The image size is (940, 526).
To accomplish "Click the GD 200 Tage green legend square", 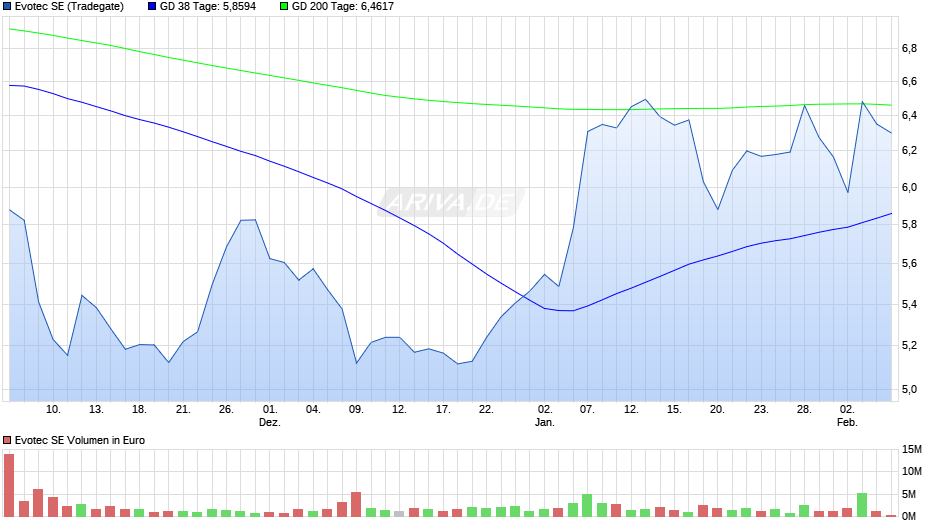I will (284, 7).
